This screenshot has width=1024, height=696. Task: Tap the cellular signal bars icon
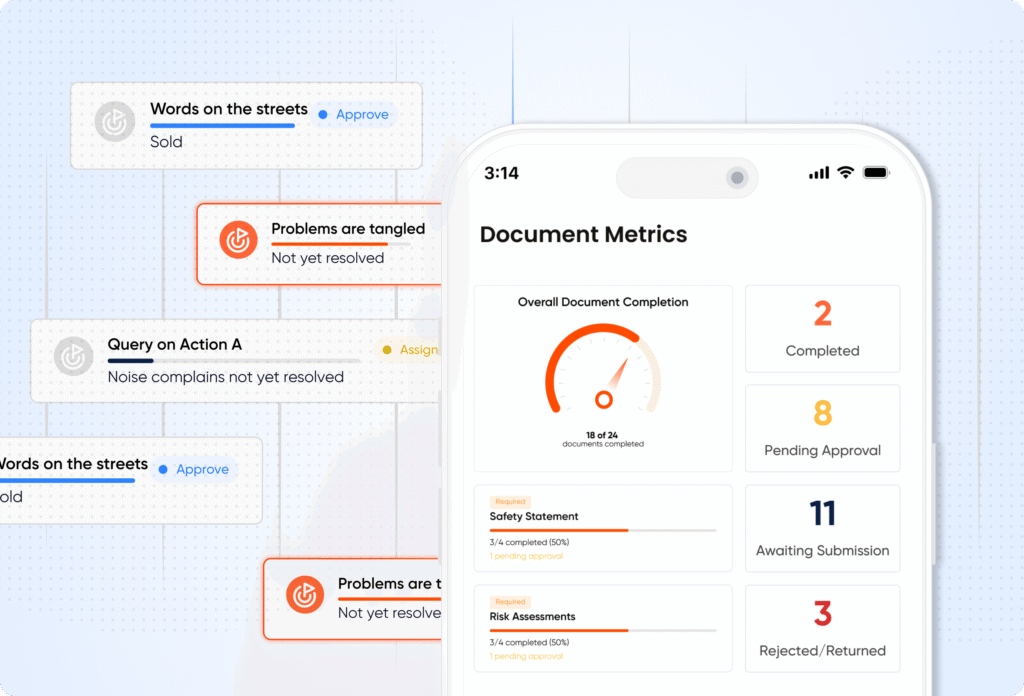tap(819, 173)
